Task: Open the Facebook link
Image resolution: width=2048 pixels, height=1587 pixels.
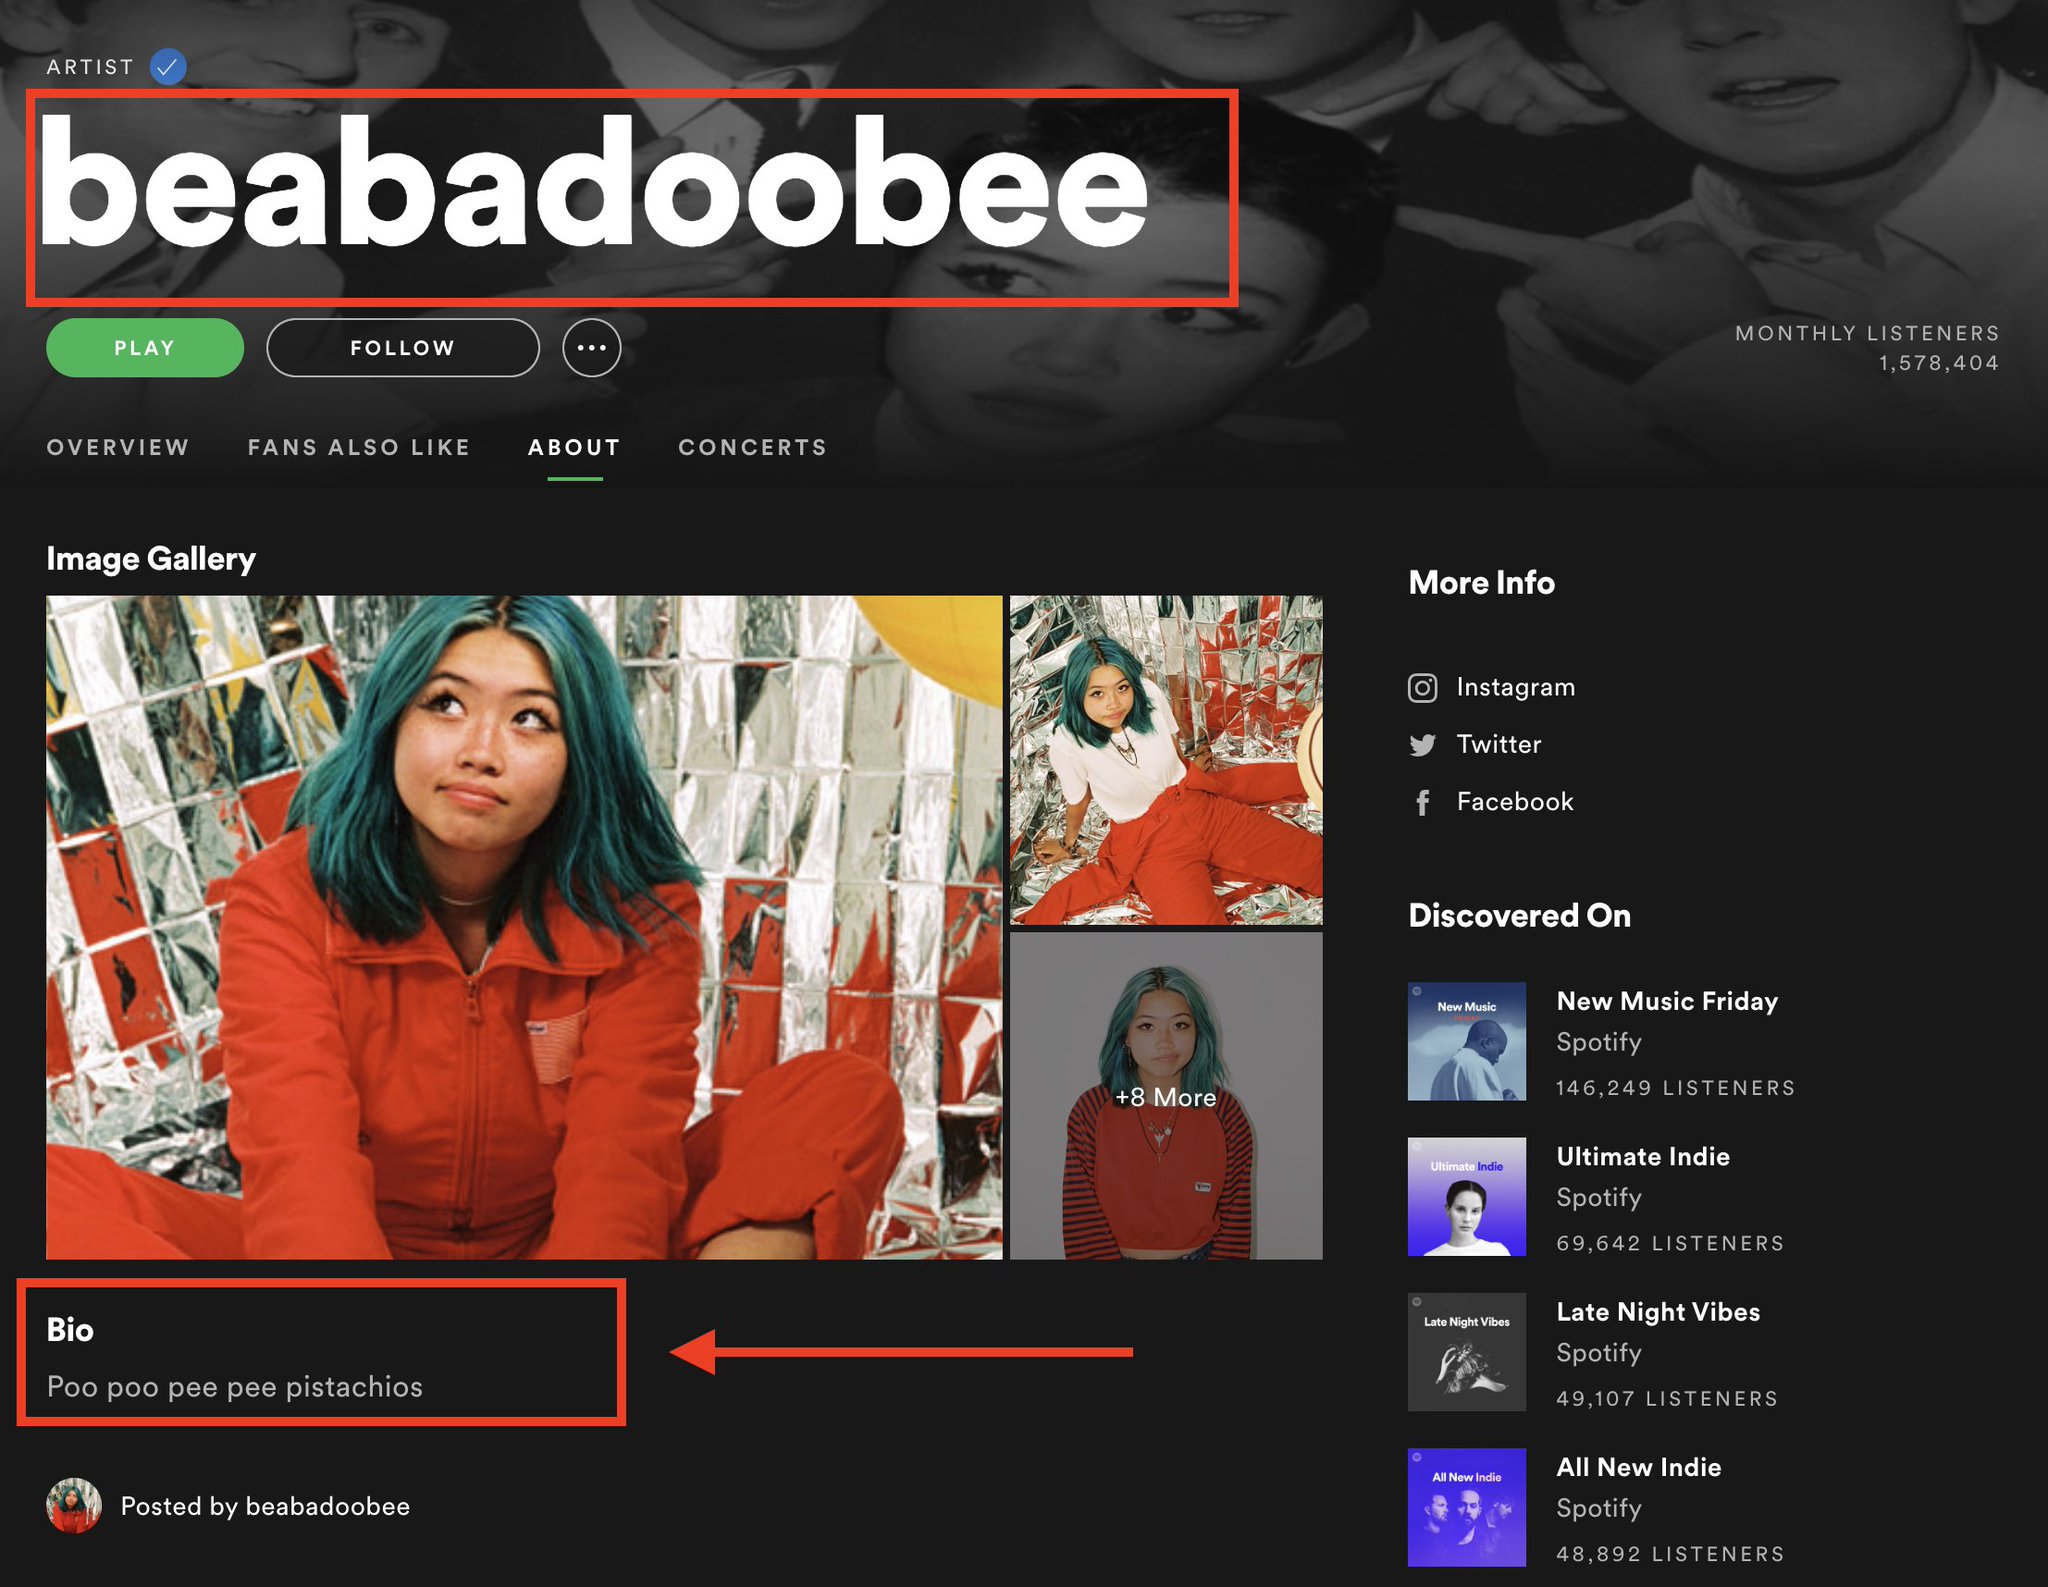Action: (1515, 801)
